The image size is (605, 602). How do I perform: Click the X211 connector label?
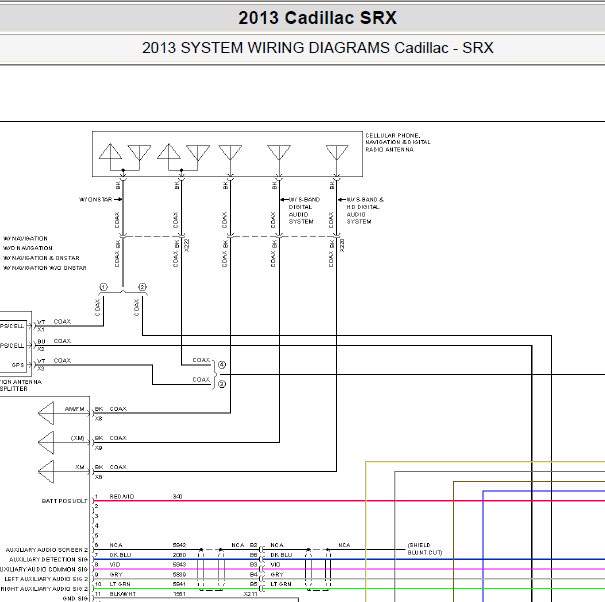pyautogui.click(x=250, y=594)
